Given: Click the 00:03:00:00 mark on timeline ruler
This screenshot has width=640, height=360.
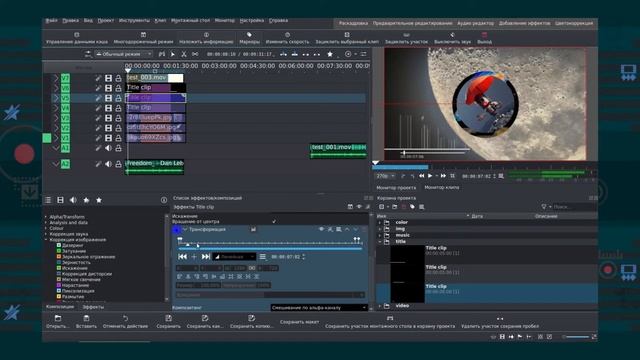Looking at the screenshot, I should (219, 66).
